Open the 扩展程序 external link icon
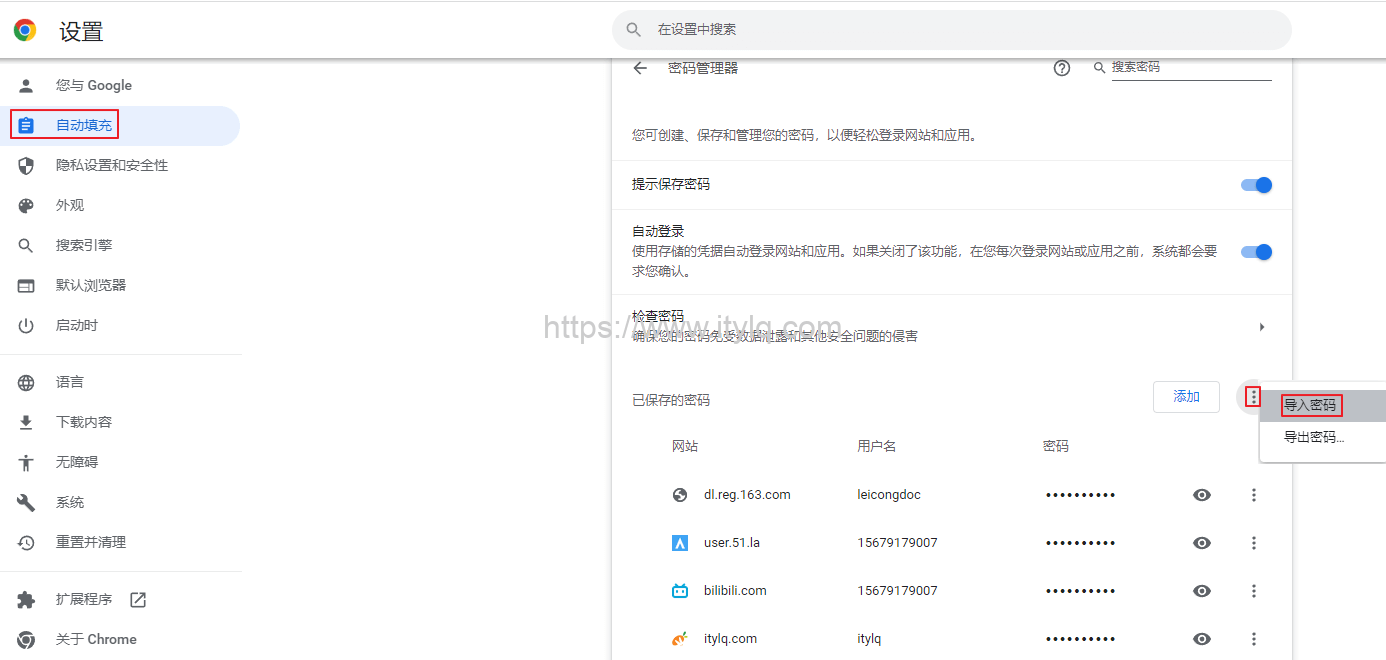 tap(138, 600)
